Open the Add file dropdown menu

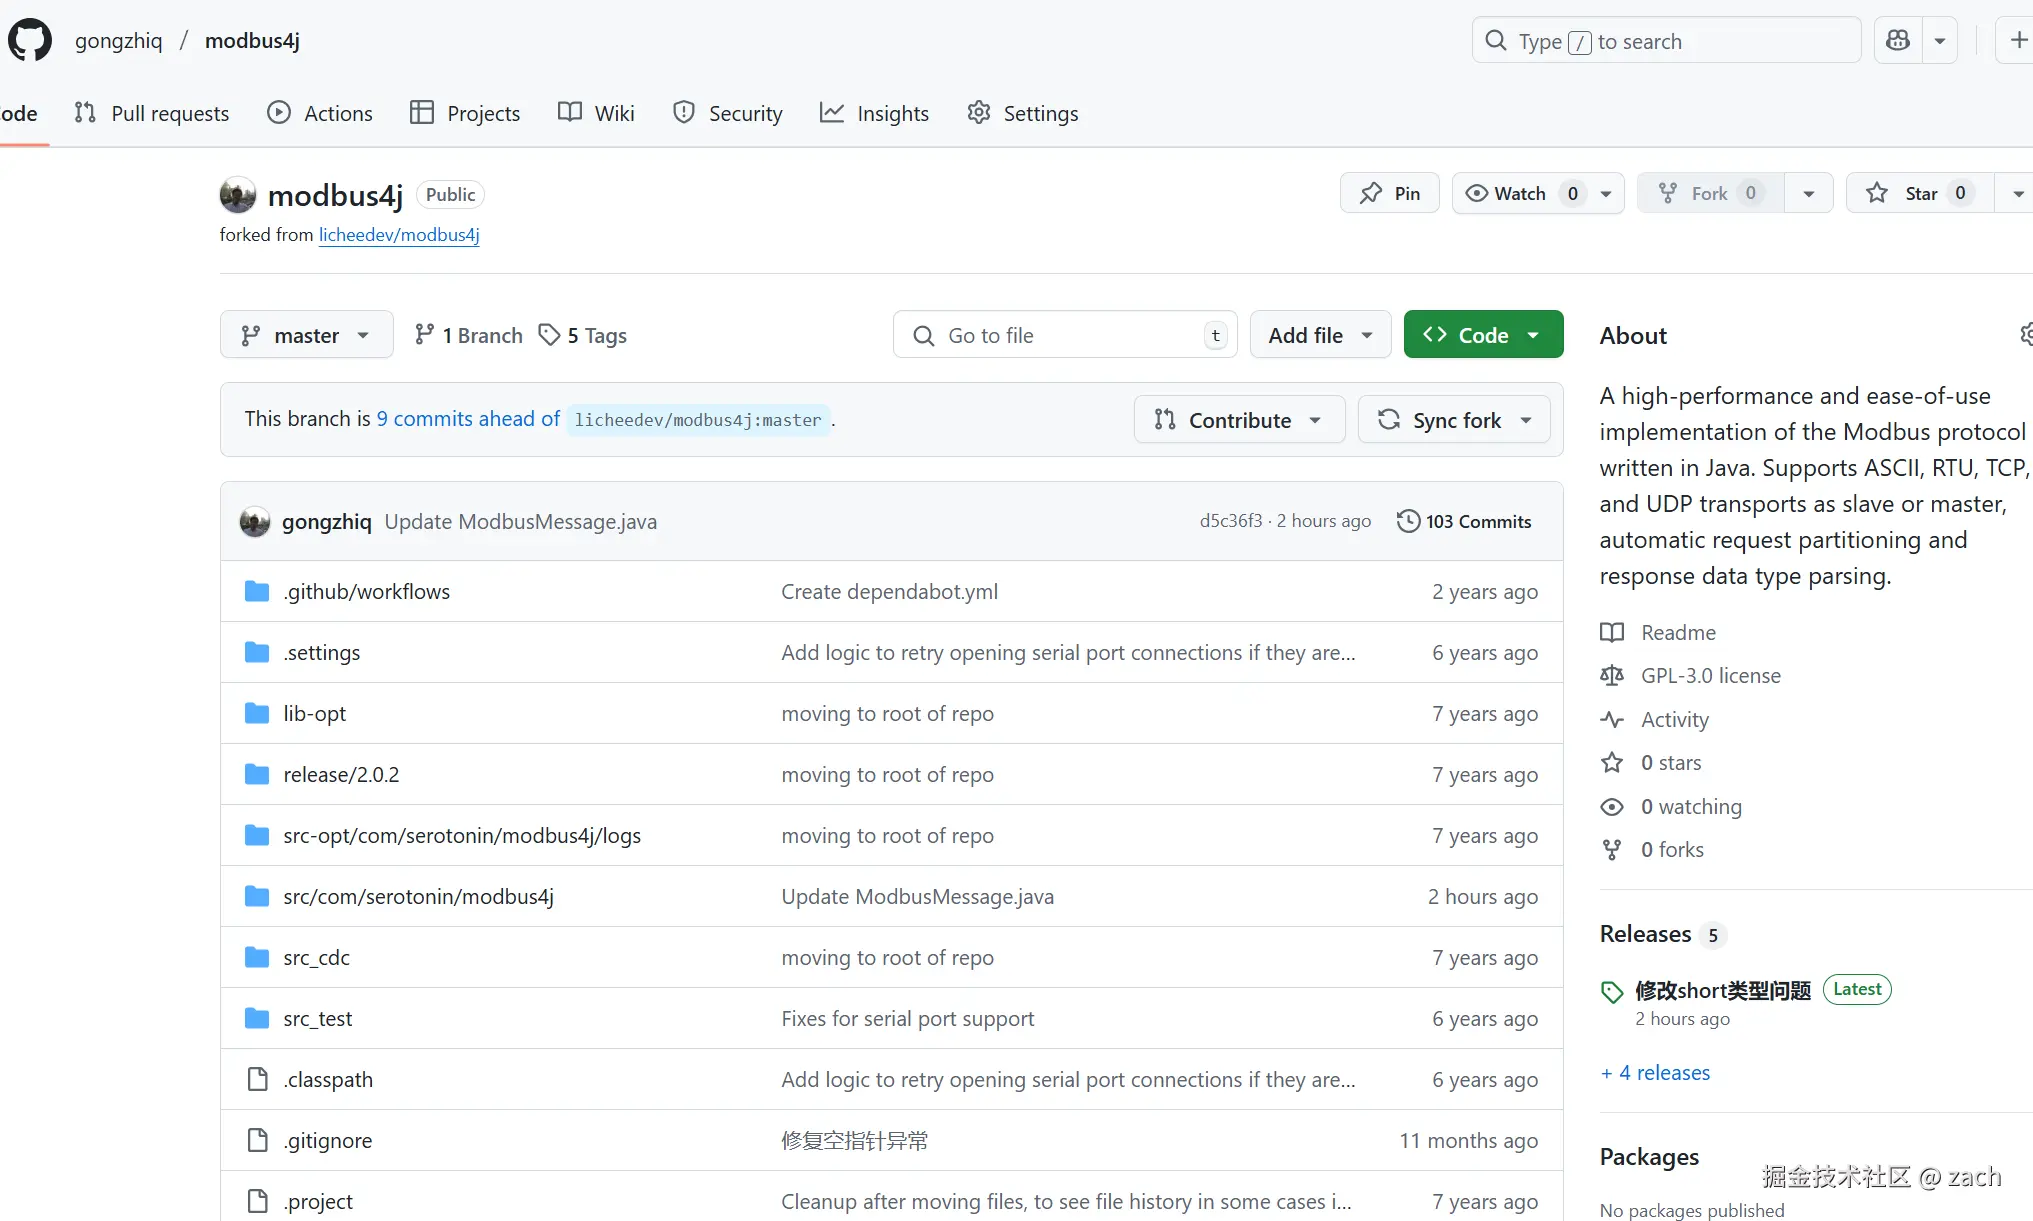pos(1320,335)
